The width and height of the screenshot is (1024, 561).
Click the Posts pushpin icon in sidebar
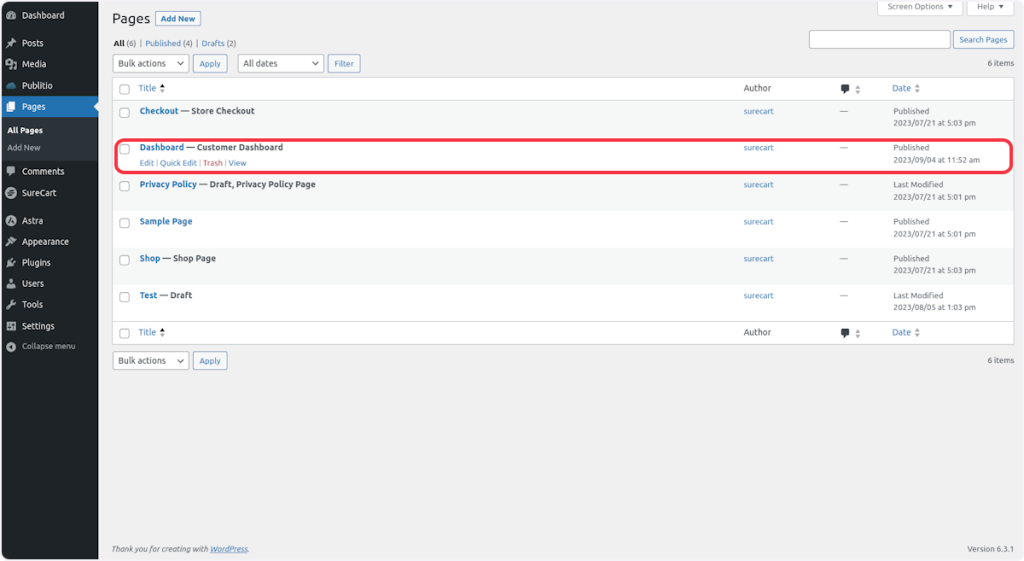(11, 43)
